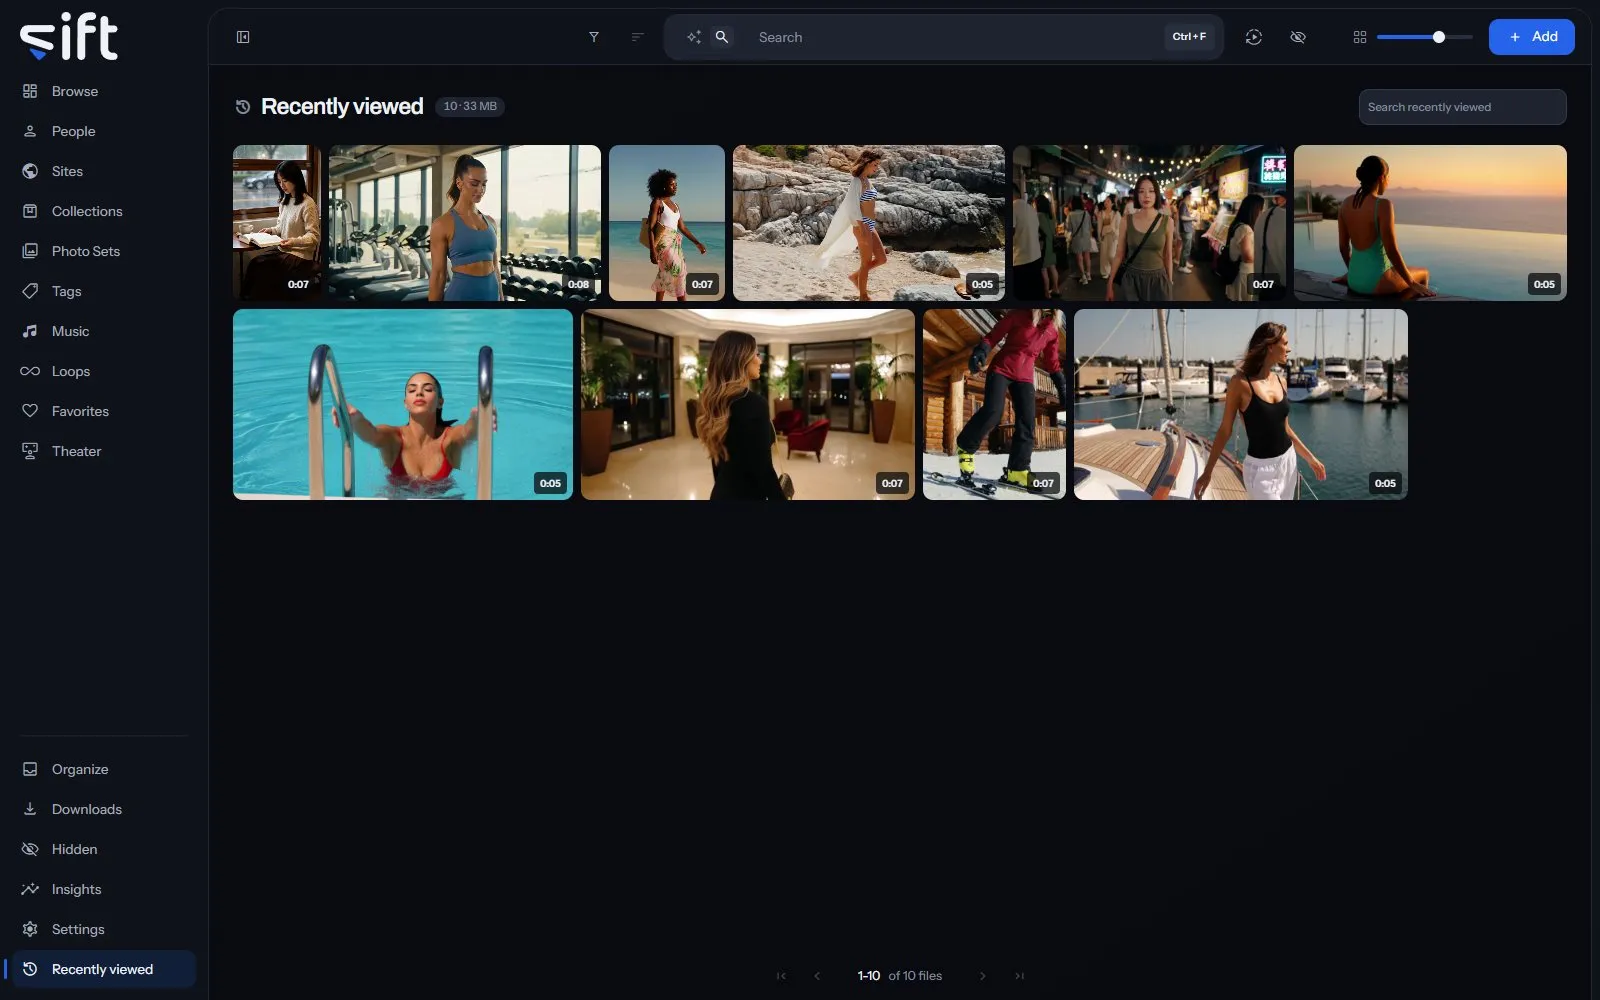The width and height of the screenshot is (1600, 1000).
Task: Select the magnifier search mode button
Action: click(x=722, y=37)
